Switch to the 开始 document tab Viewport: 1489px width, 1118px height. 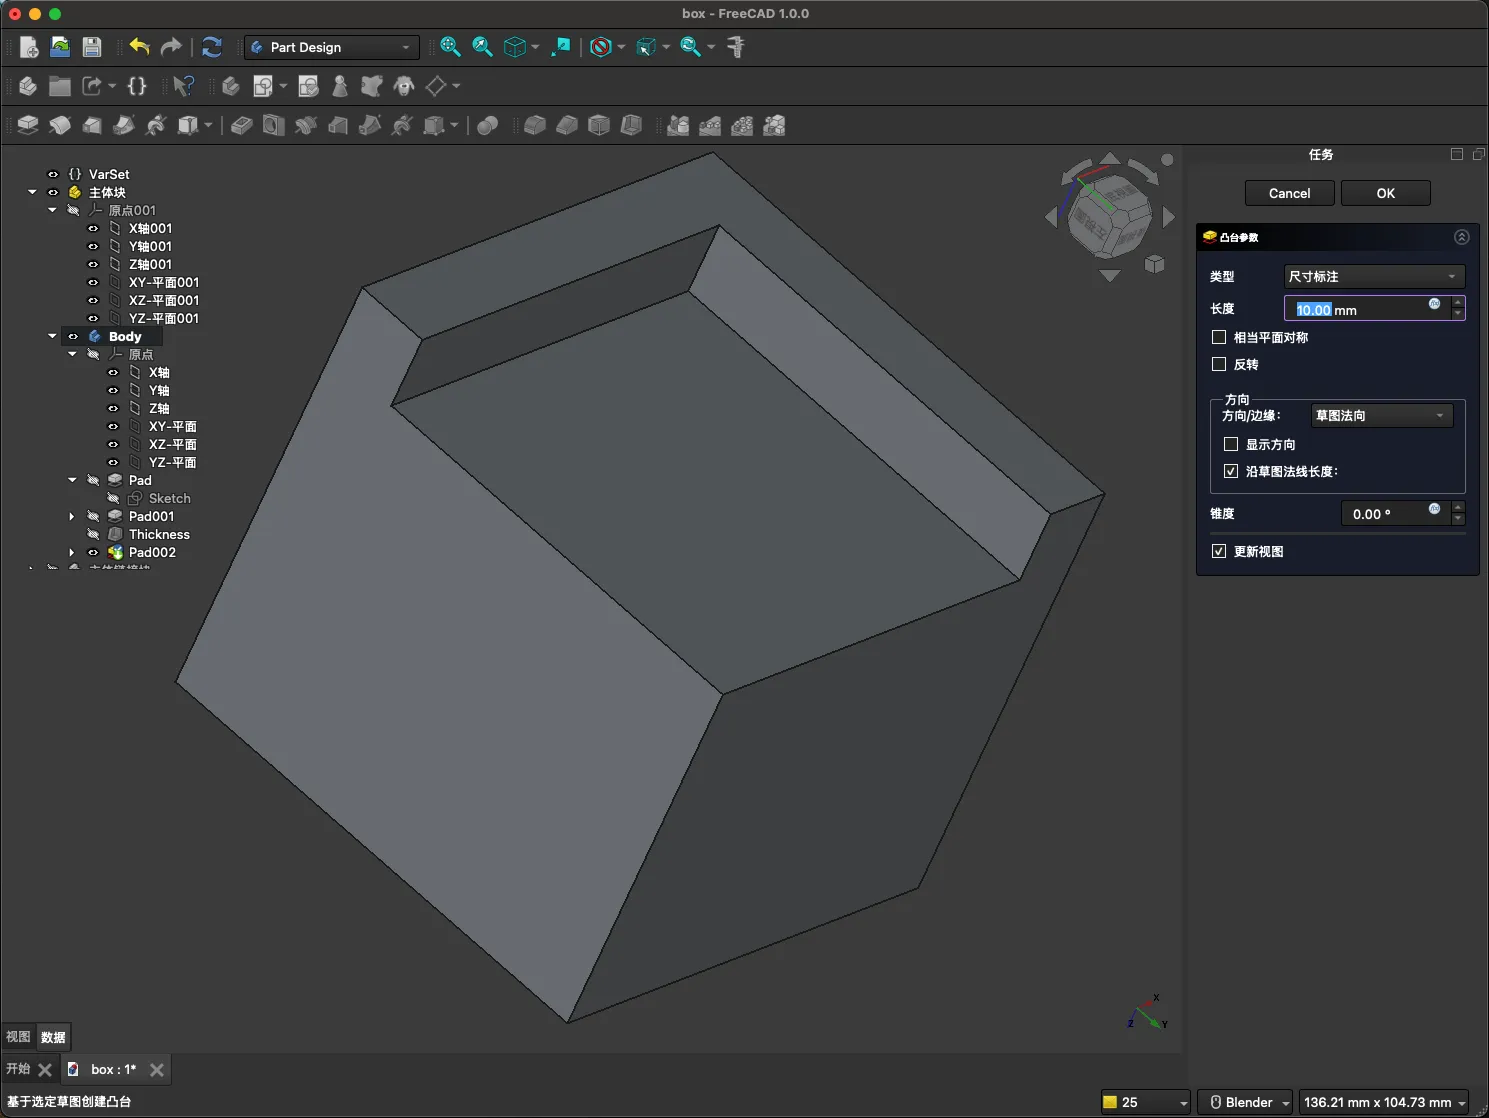click(18, 1069)
